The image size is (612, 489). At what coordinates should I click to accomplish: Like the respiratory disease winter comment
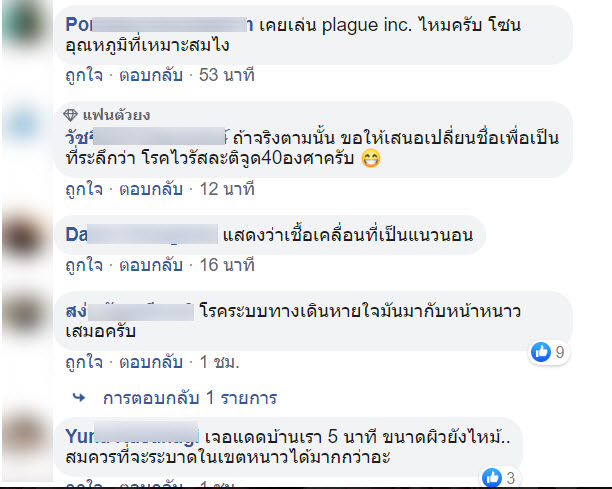tap(84, 363)
